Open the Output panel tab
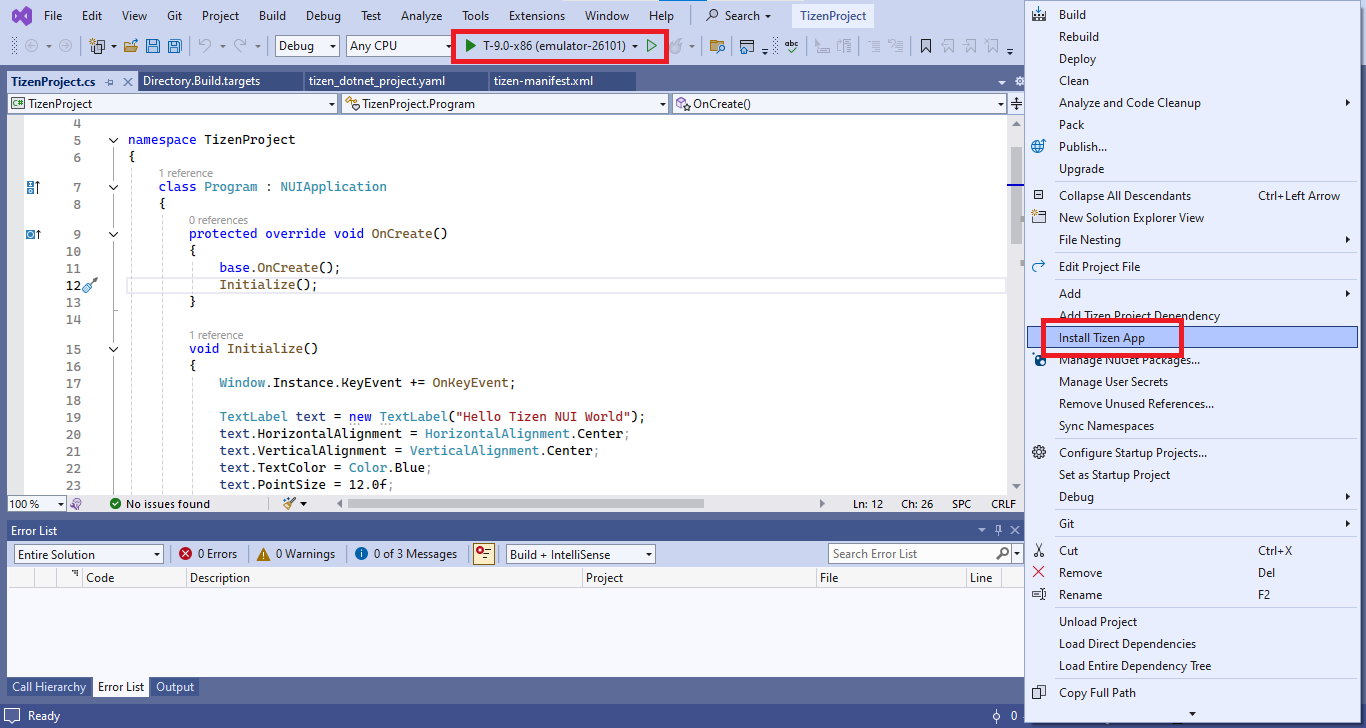1366x728 pixels. [x=175, y=687]
